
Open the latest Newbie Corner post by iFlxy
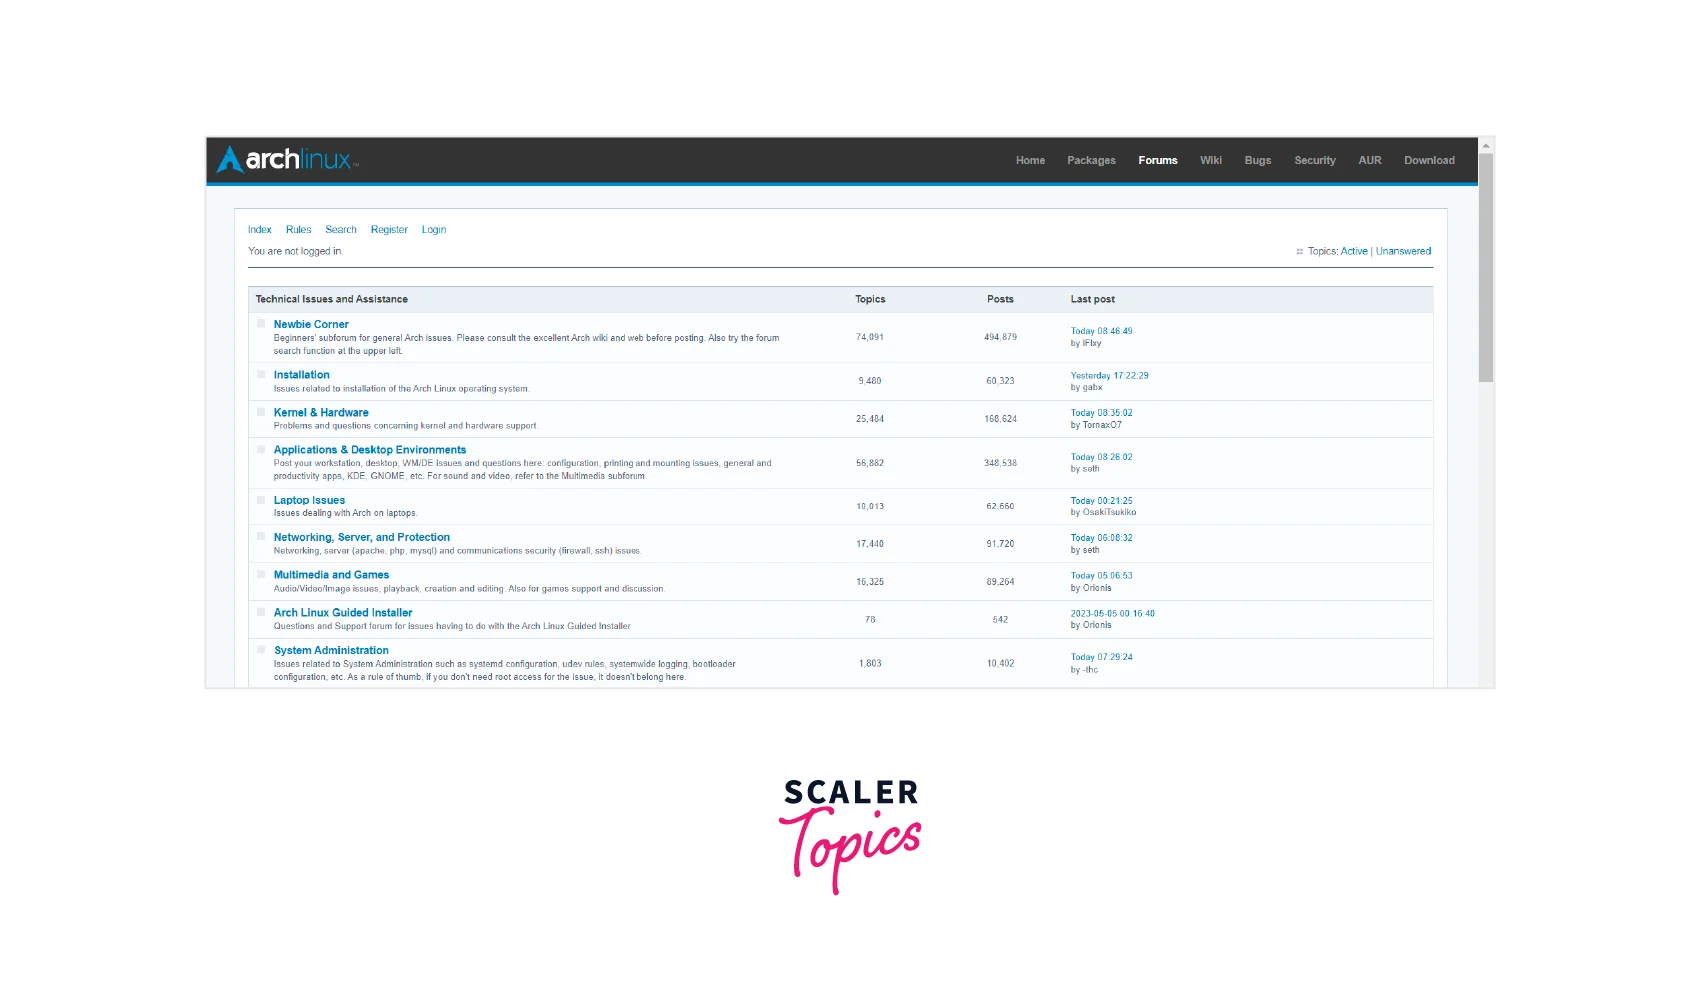tap(1100, 331)
